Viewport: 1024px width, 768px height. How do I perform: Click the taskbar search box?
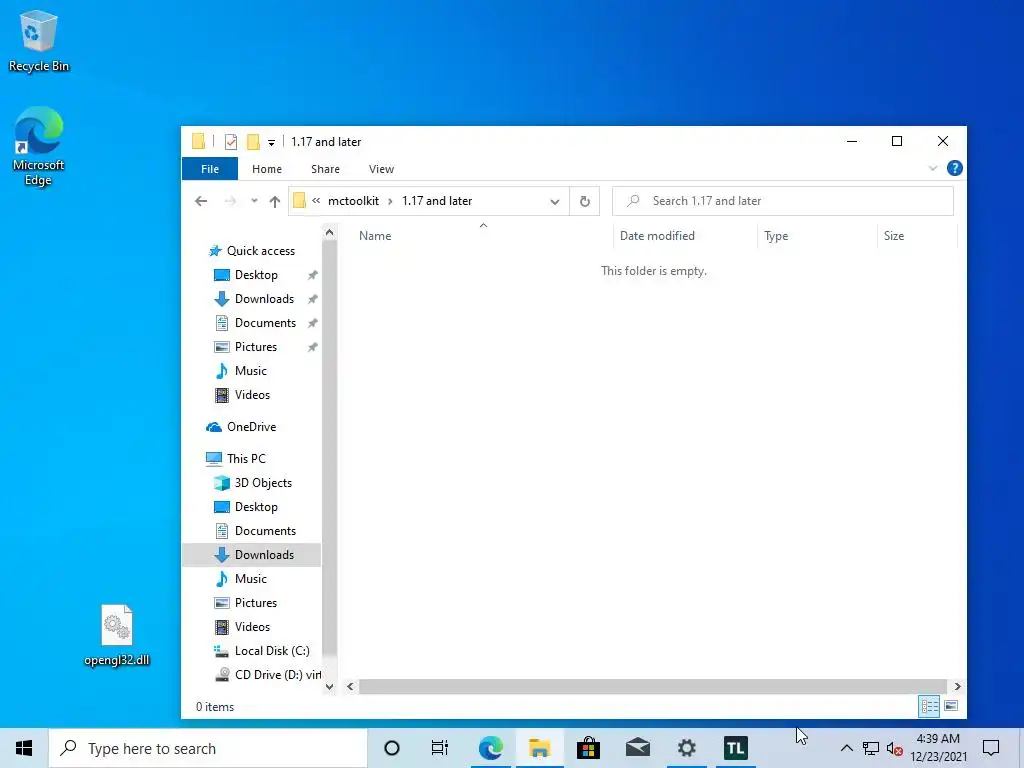208,748
